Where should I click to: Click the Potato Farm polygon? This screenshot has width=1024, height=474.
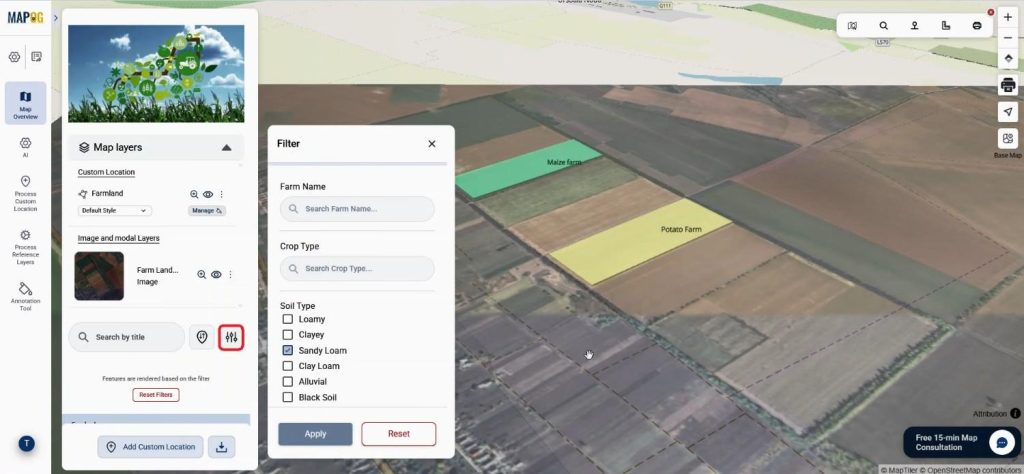[x=640, y=242]
